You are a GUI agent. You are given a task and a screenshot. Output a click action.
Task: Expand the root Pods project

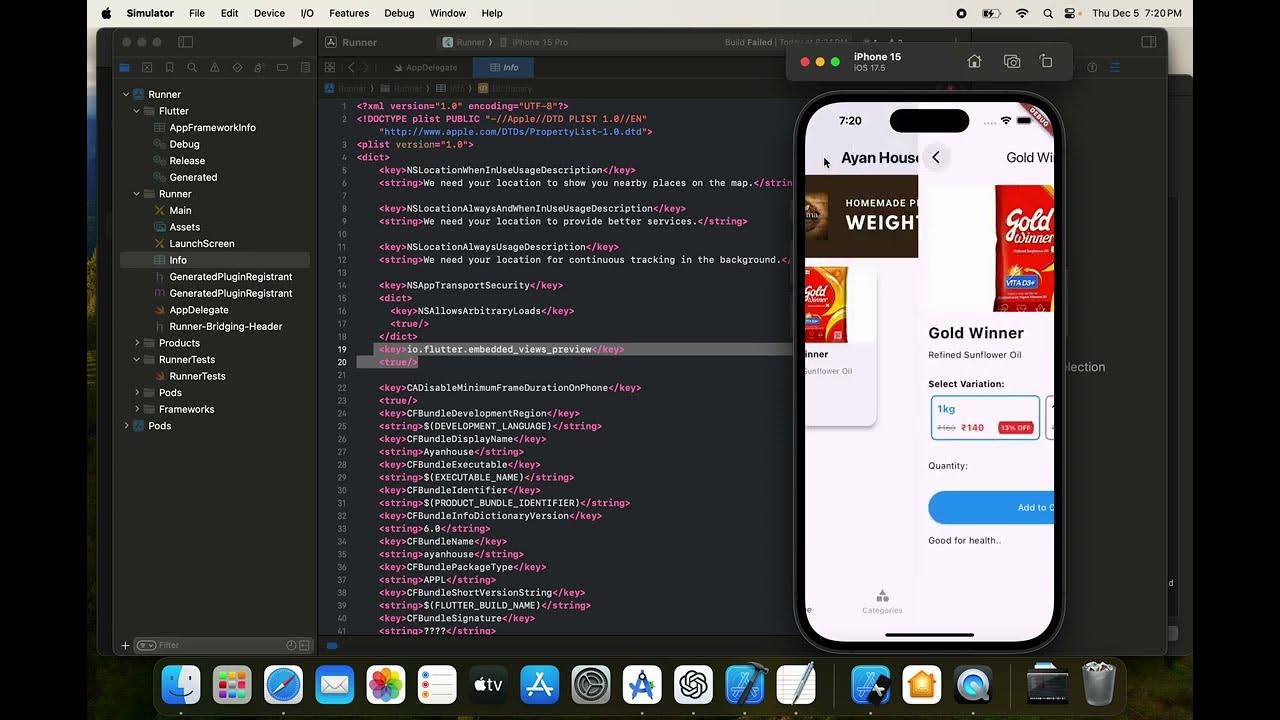tap(126, 426)
